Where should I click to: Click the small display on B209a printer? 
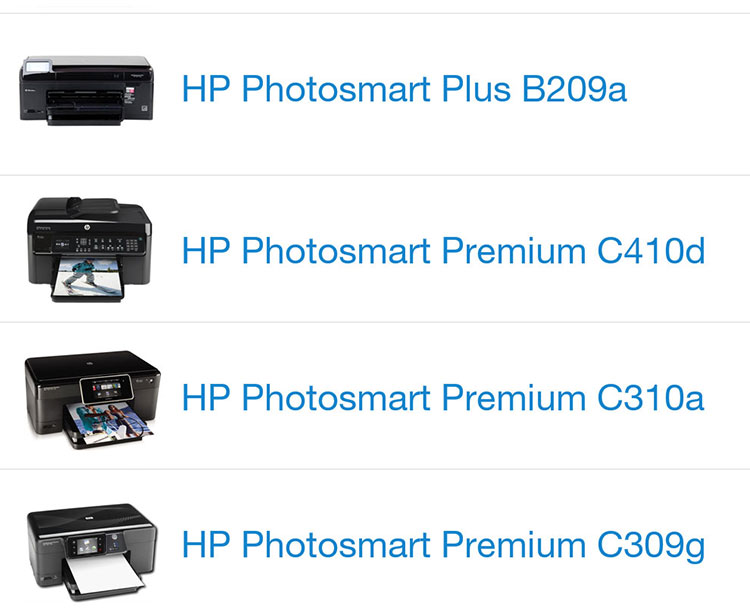tap(37, 66)
